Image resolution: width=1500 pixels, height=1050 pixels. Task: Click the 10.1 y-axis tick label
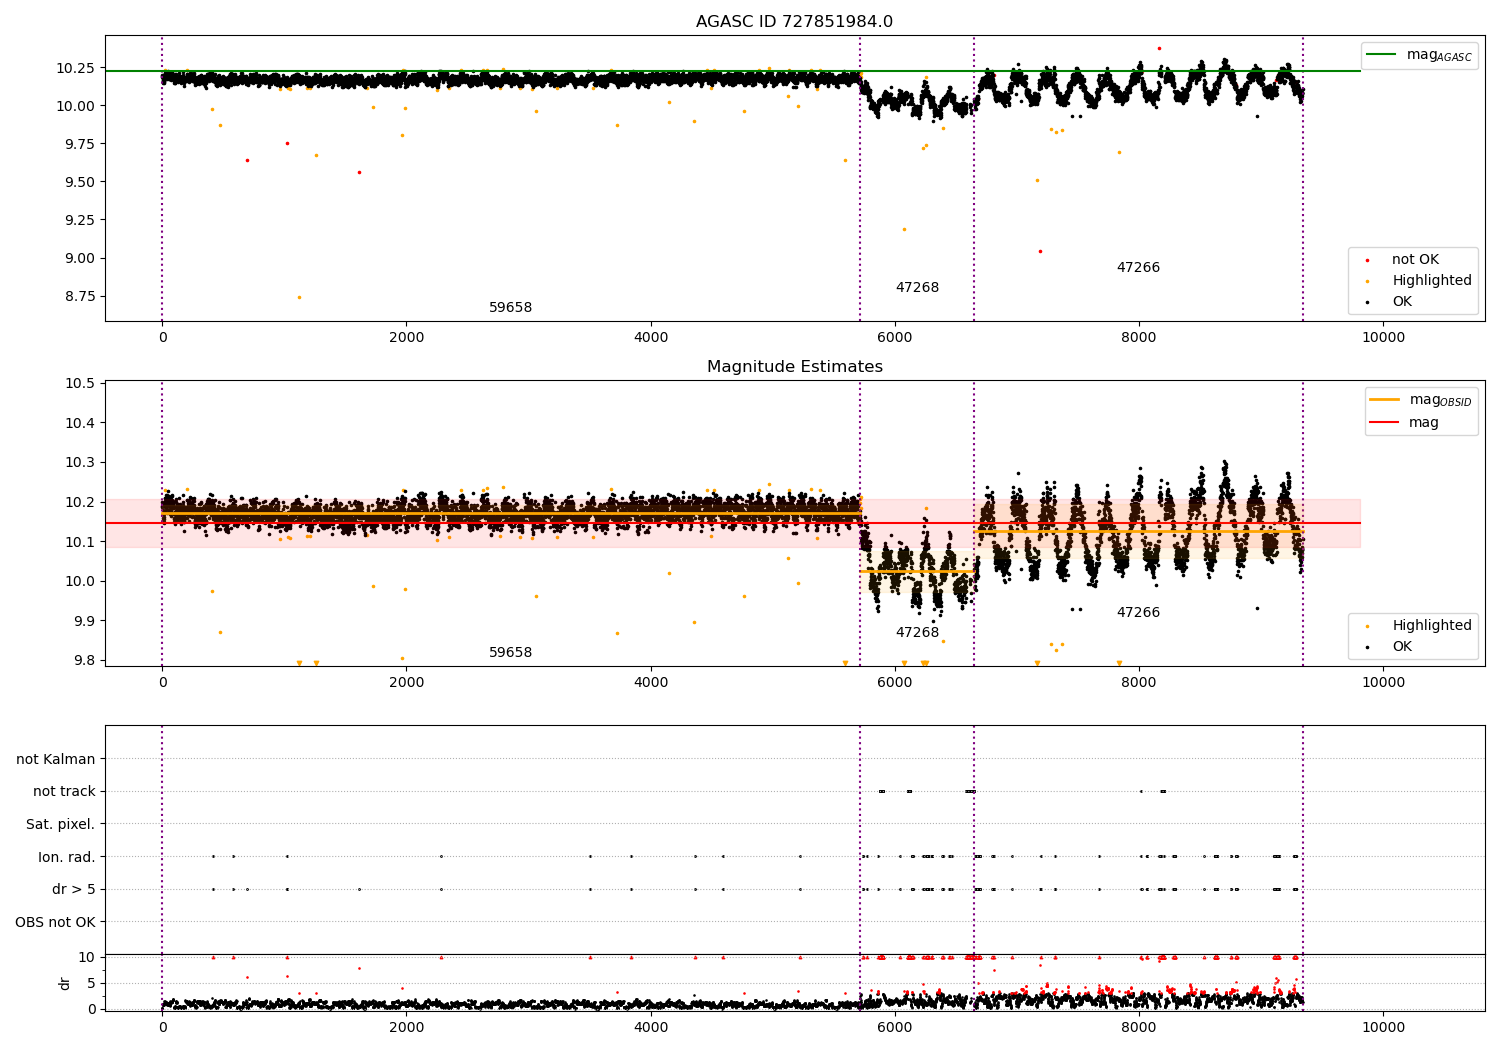point(80,542)
